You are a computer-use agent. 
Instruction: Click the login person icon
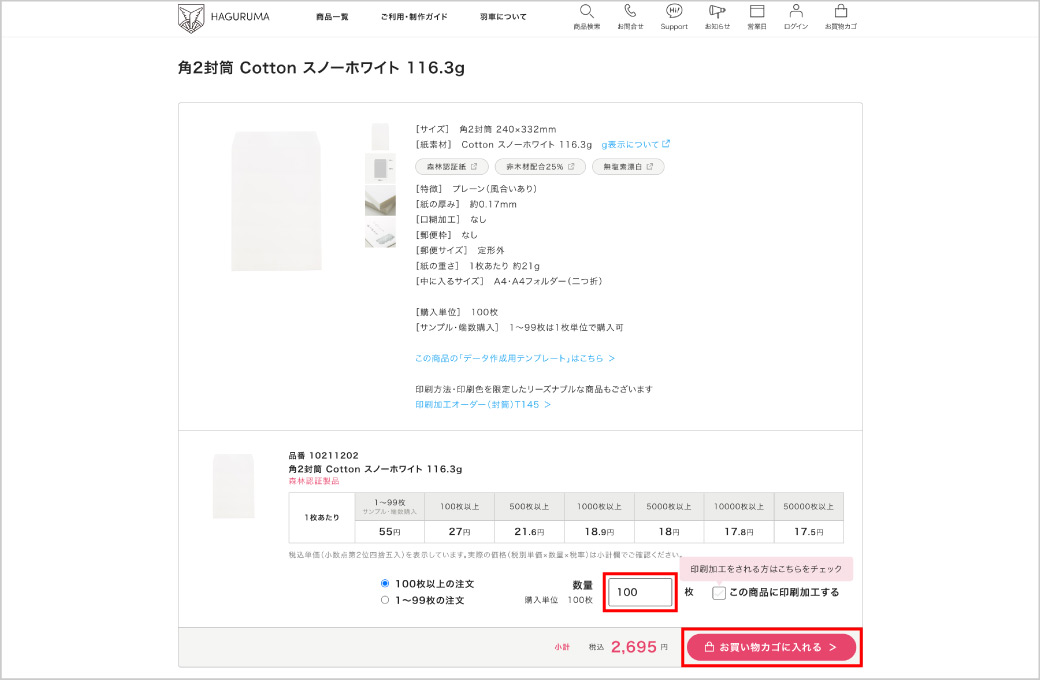click(796, 12)
